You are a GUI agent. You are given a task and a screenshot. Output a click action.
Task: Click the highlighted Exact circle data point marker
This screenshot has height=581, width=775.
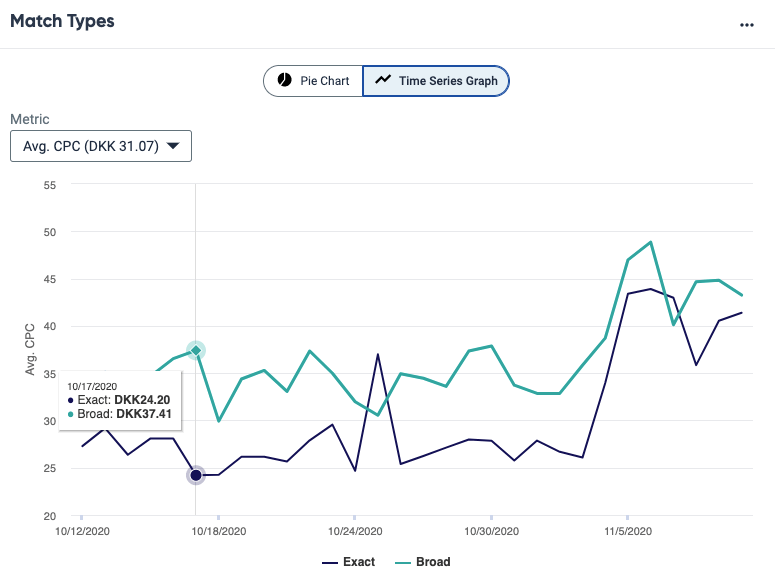click(x=196, y=475)
